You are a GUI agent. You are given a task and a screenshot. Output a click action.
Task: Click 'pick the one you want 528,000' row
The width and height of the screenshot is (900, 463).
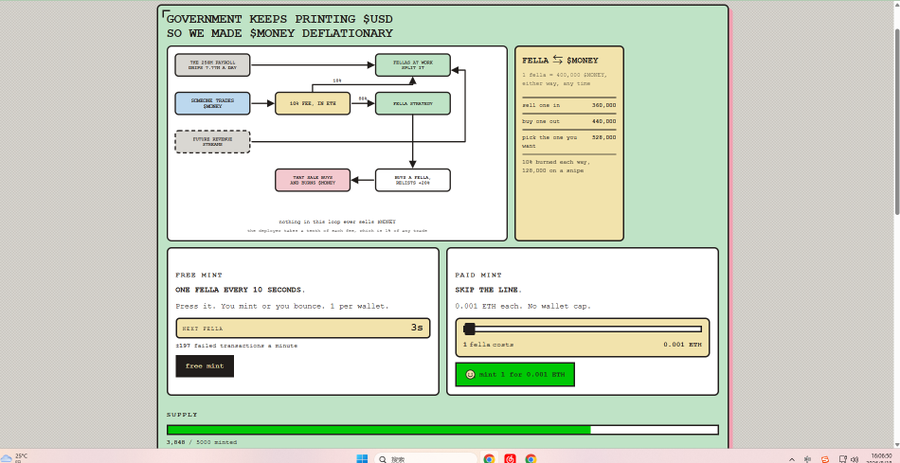click(569, 142)
